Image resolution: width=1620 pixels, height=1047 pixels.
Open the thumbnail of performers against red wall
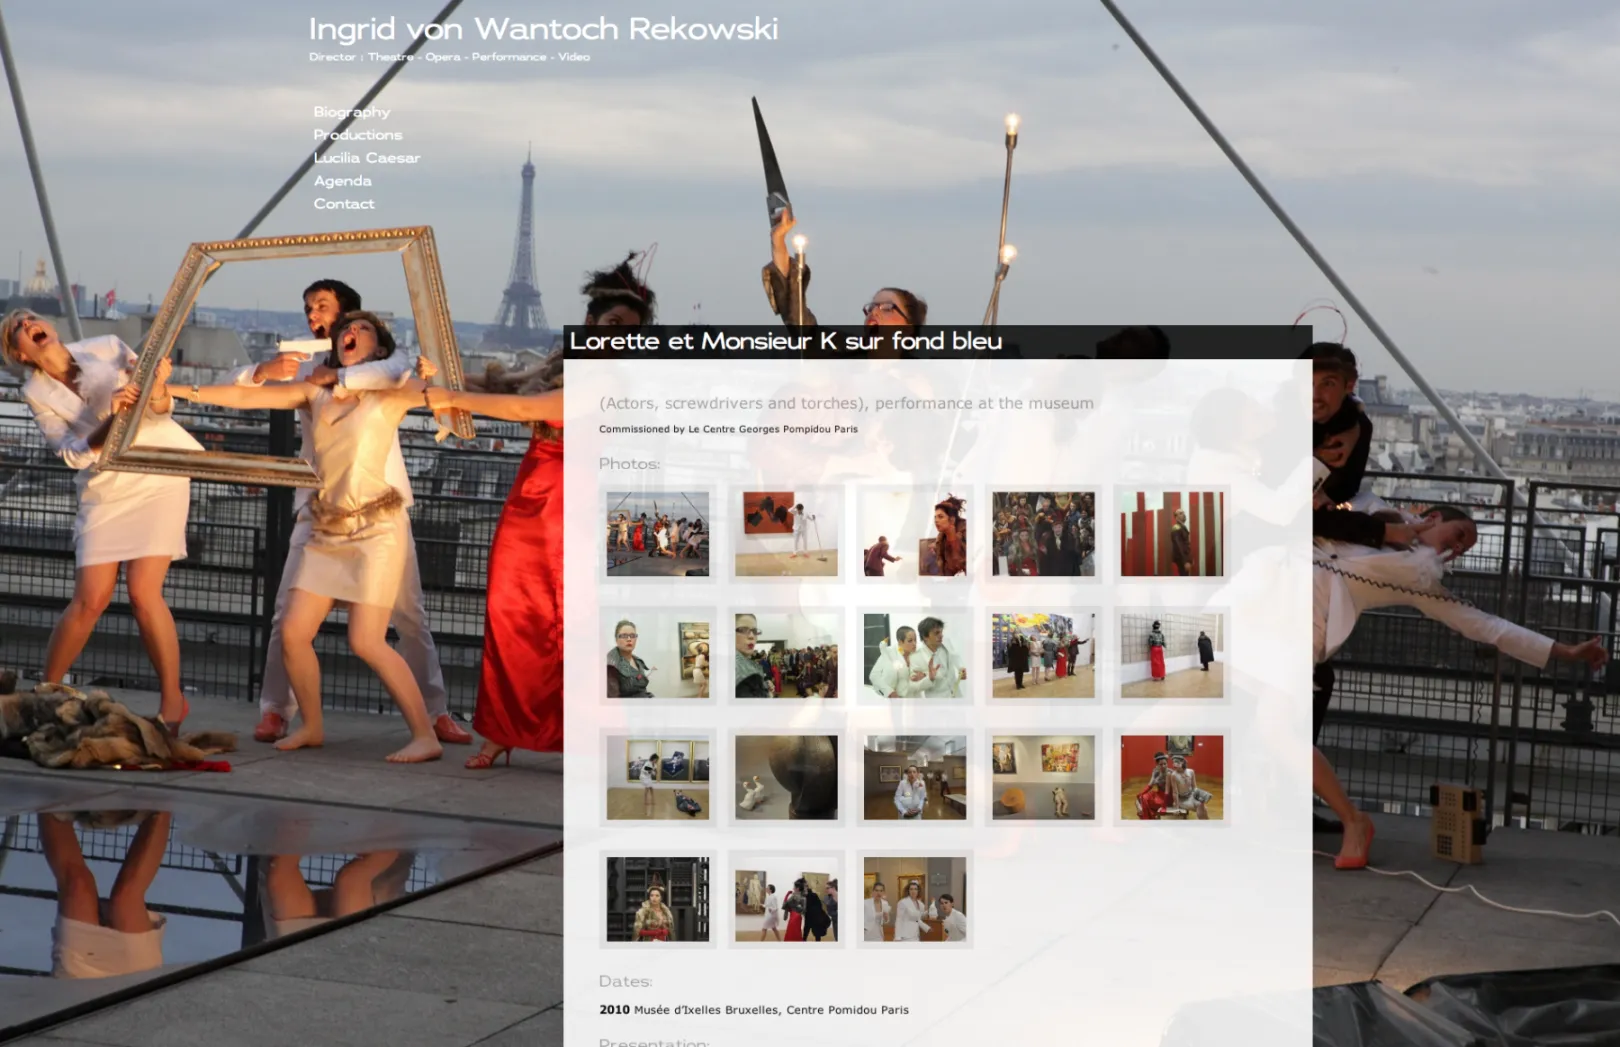(1172, 778)
